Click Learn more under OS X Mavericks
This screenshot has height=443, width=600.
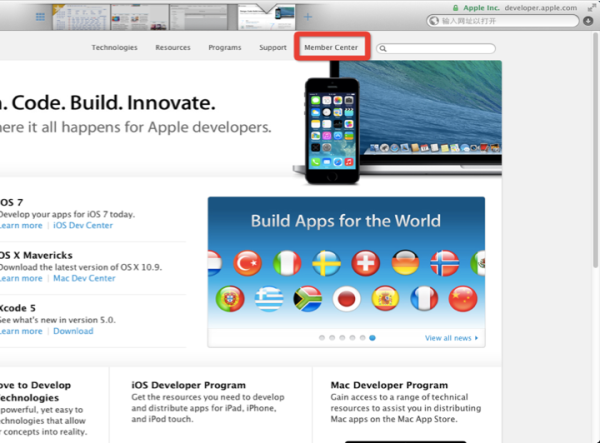[21, 279]
